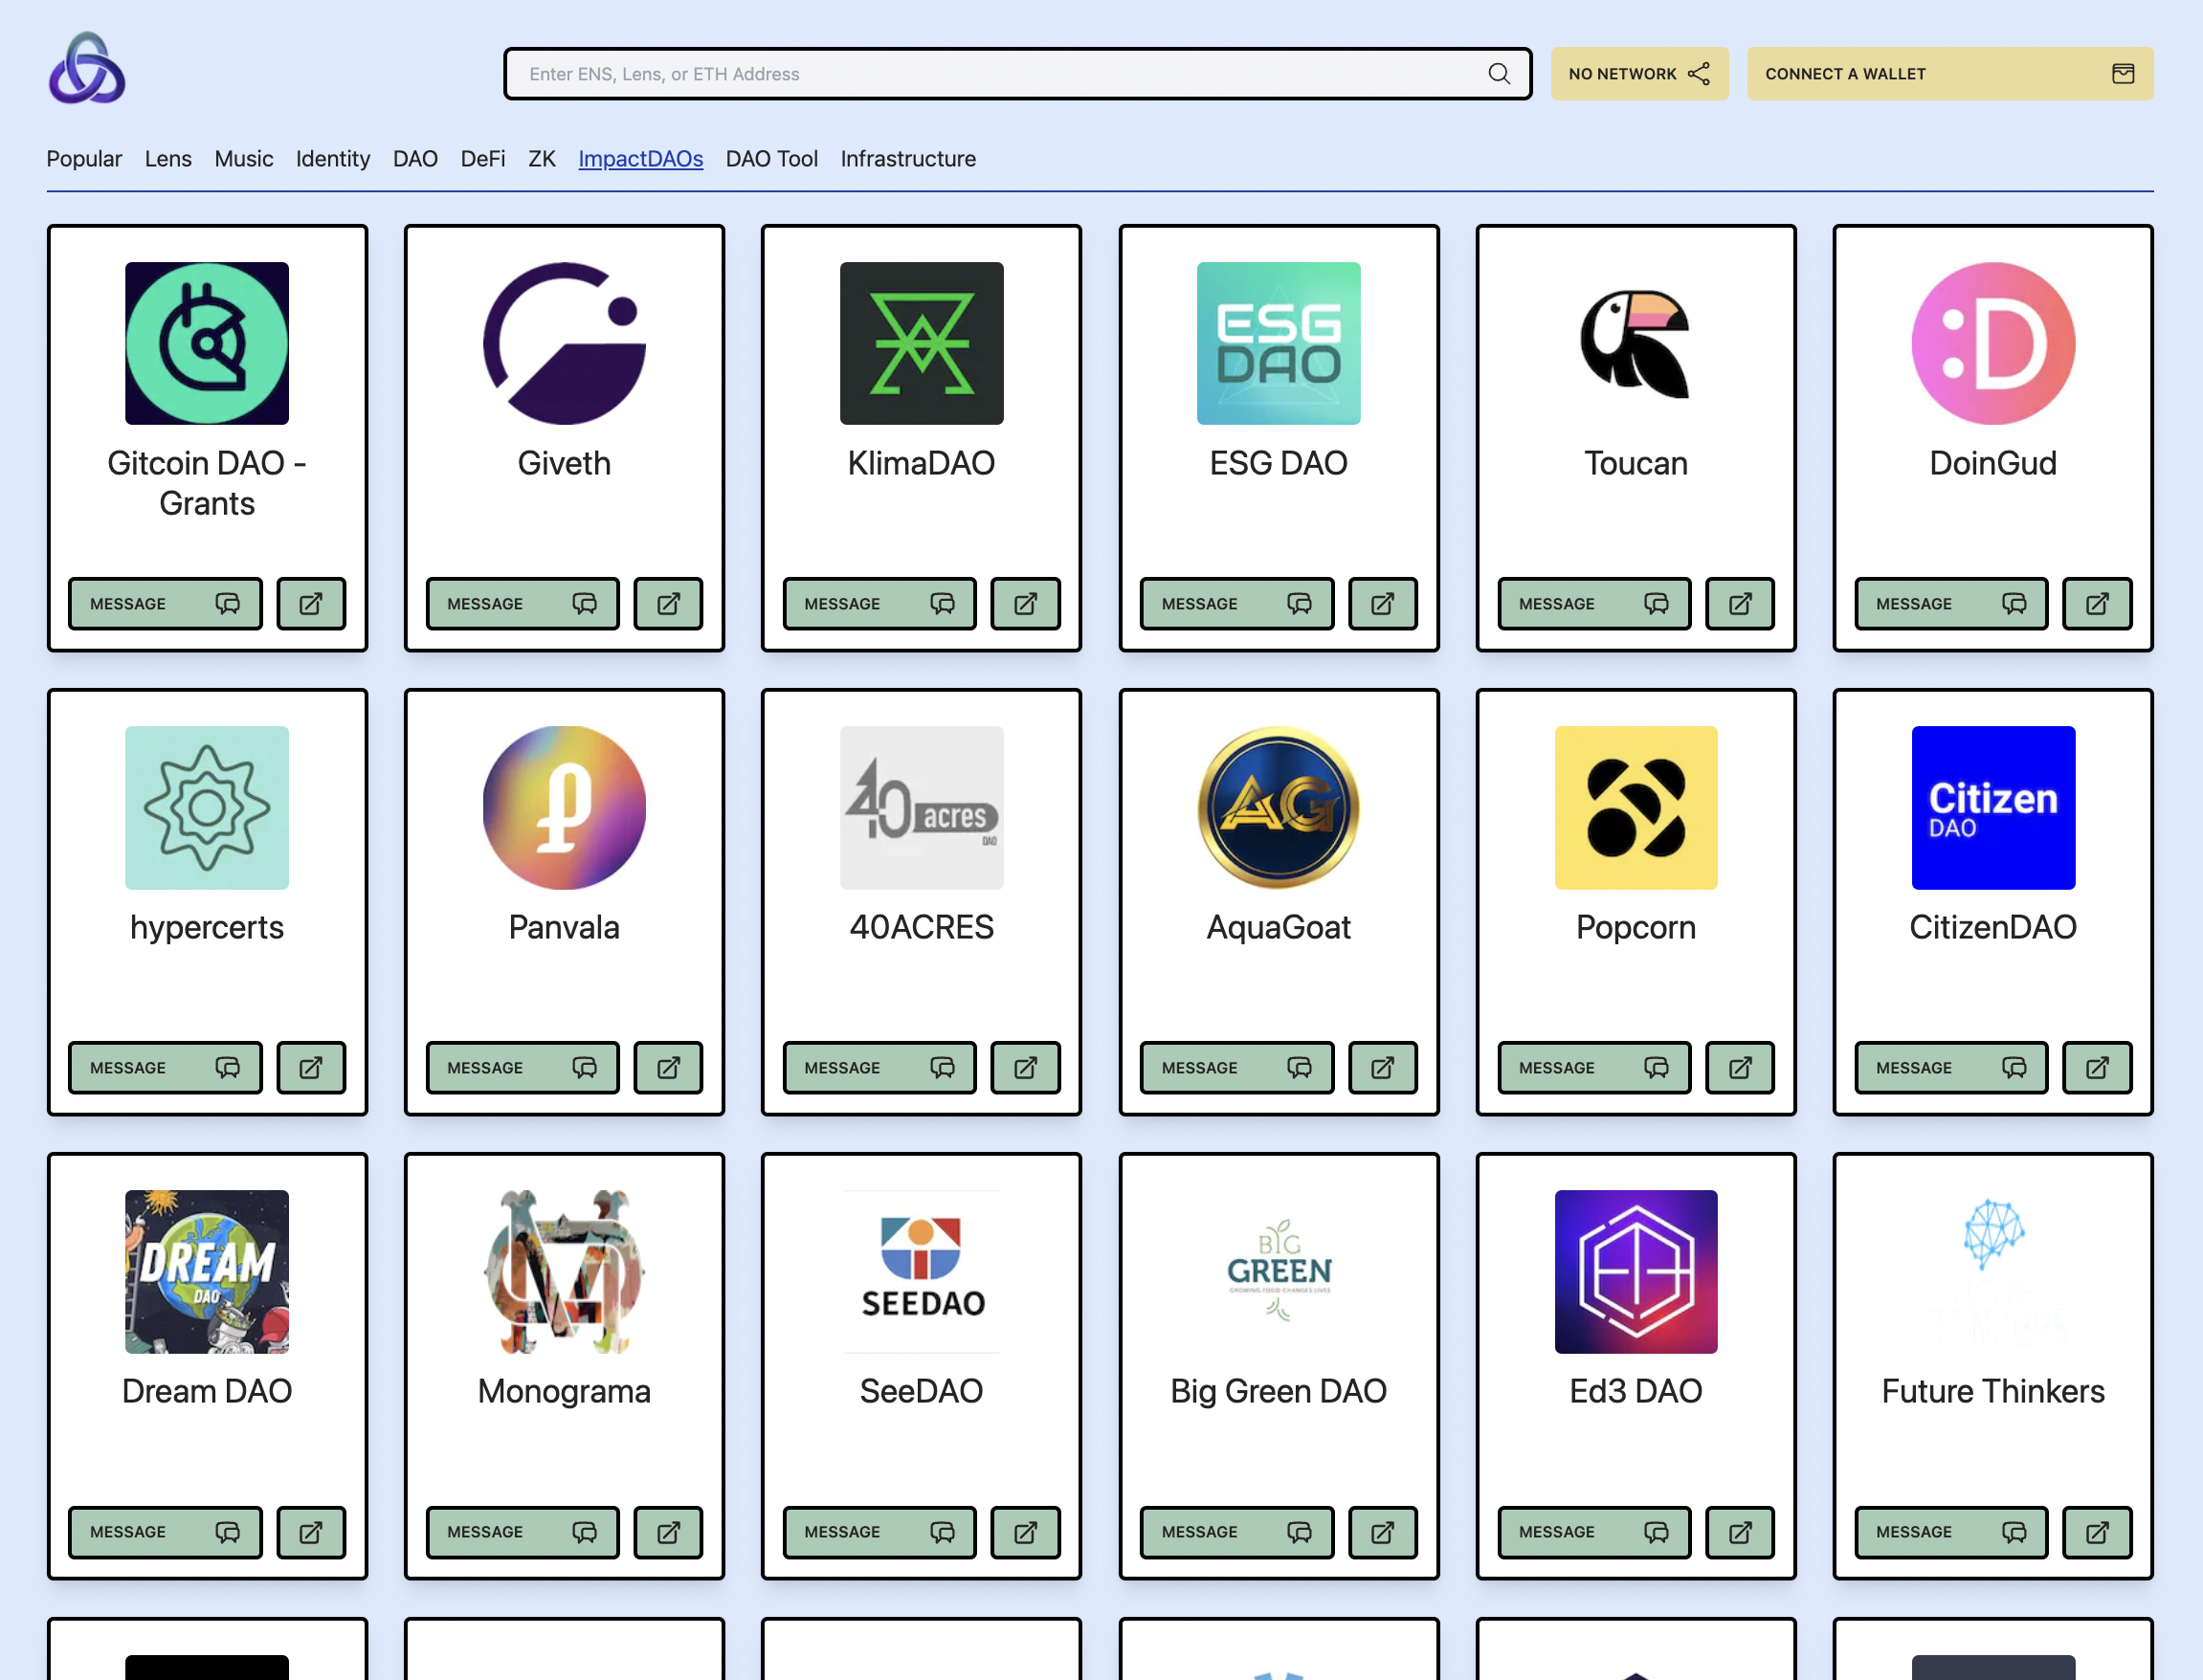Message ESG DAO
This screenshot has height=1680, width=2203.
pos(1236,603)
